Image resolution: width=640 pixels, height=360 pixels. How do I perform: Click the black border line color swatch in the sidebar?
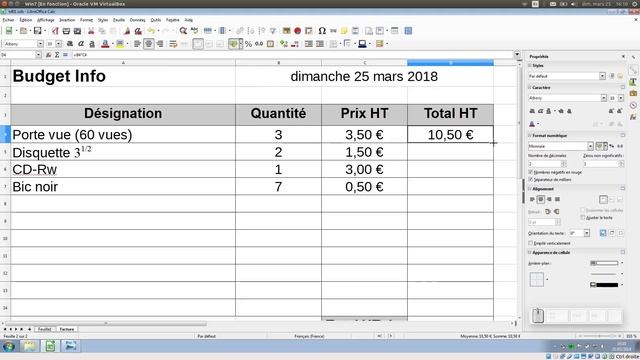[x=604, y=284]
